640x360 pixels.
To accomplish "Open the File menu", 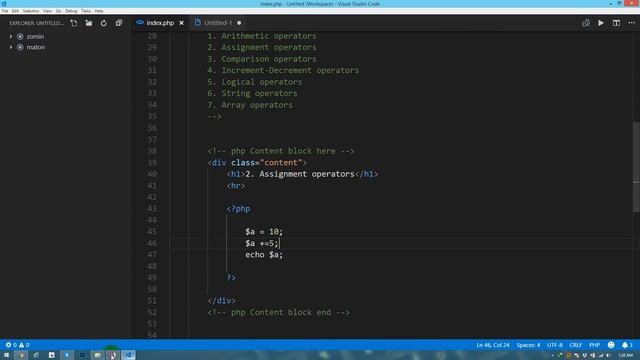I will point(5,11).
